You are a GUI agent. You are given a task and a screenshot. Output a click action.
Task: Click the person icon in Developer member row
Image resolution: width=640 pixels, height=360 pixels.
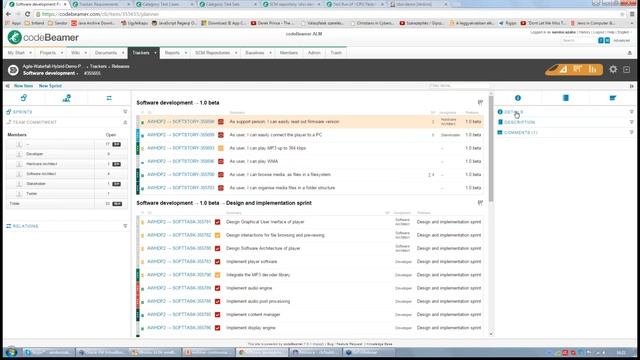pos(19,154)
